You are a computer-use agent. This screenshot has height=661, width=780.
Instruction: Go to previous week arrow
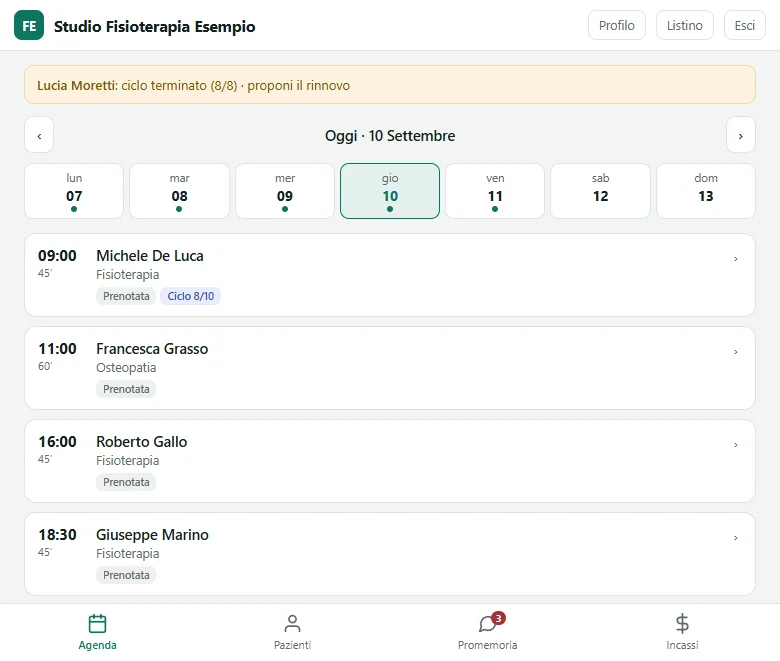point(39,135)
